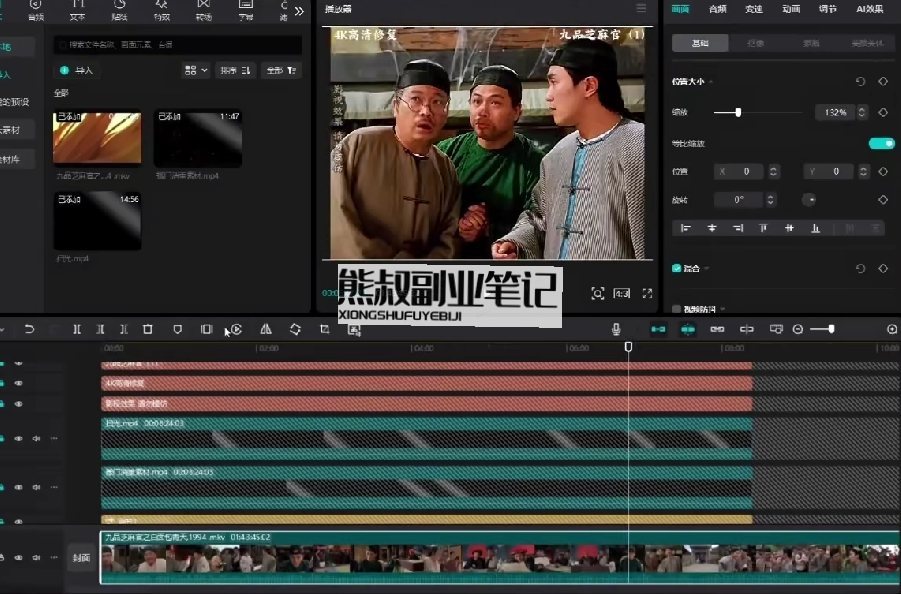Toggle the main track magnet
This screenshot has width=901, height=594.
tap(659, 329)
